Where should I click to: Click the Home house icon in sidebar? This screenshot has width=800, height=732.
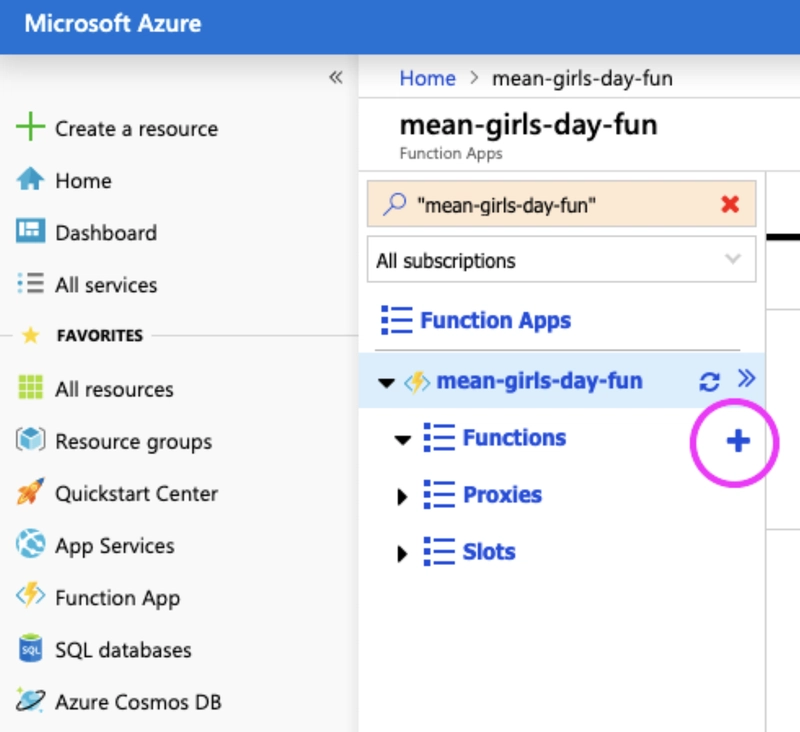(x=30, y=179)
